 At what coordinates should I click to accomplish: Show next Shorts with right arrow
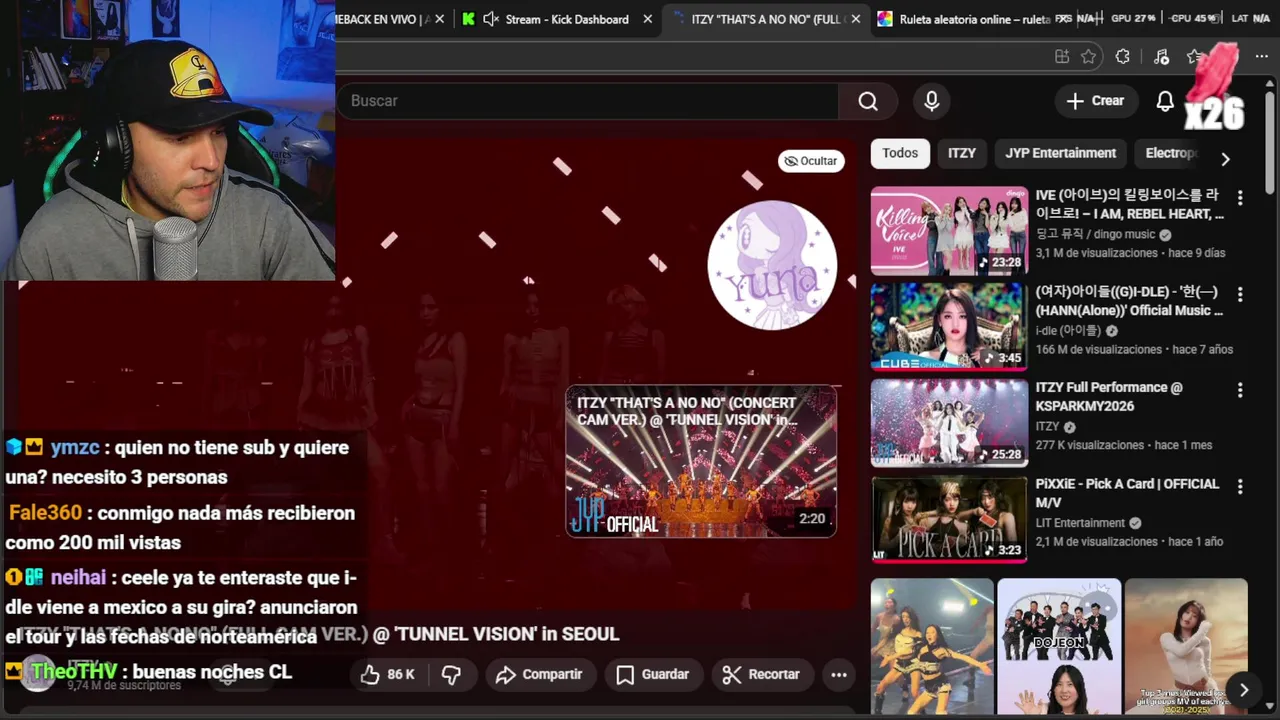[1244, 690]
